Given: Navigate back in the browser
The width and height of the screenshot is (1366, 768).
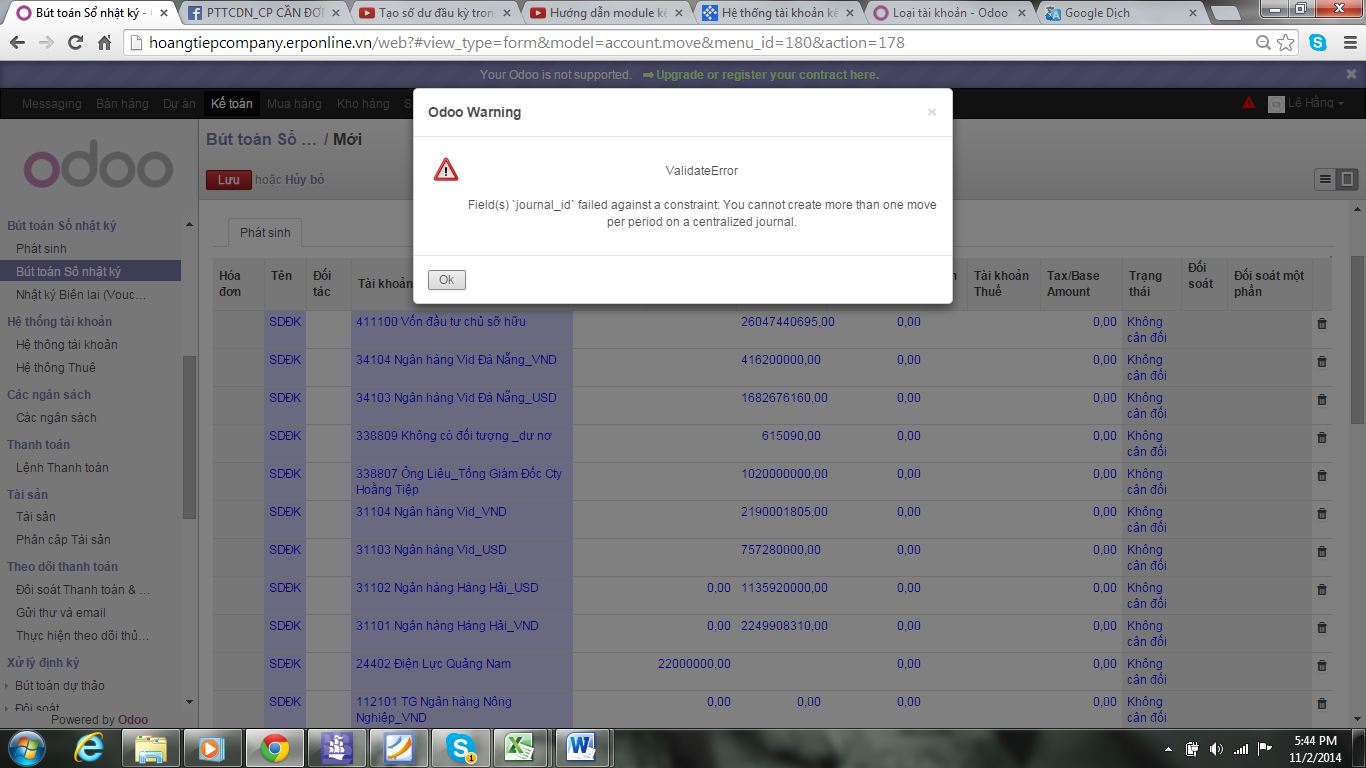Looking at the screenshot, I should [17, 43].
